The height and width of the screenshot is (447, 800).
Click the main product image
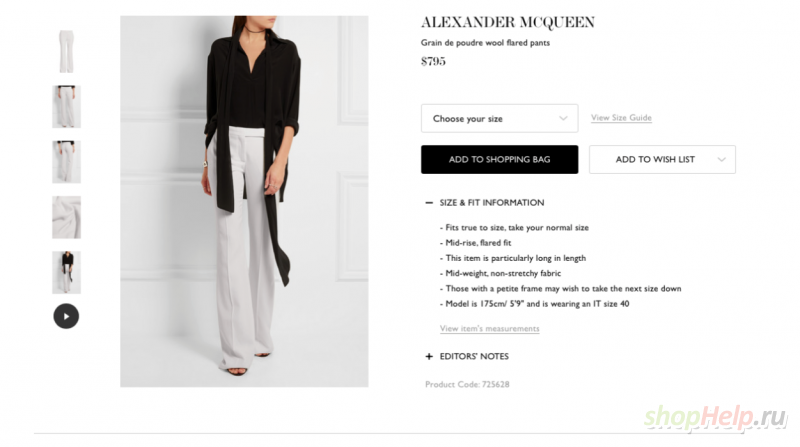[244, 201]
